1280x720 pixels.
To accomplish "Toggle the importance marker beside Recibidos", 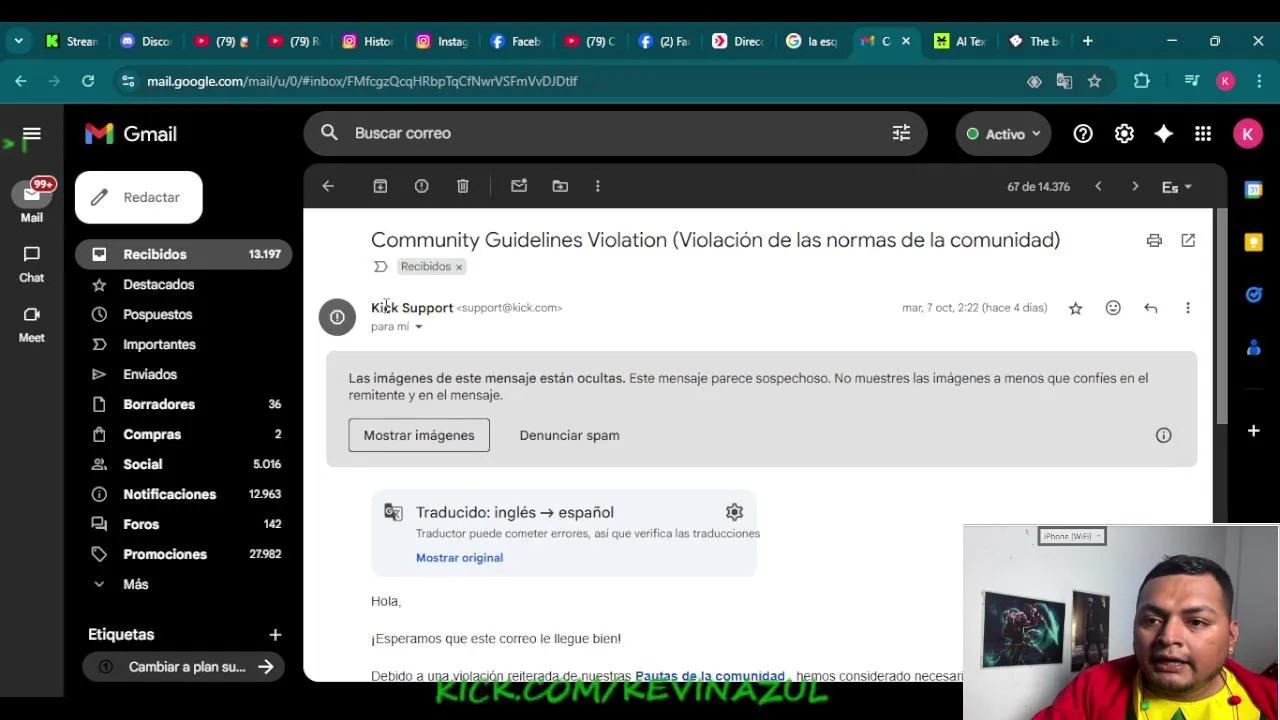I will click(380, 267).
